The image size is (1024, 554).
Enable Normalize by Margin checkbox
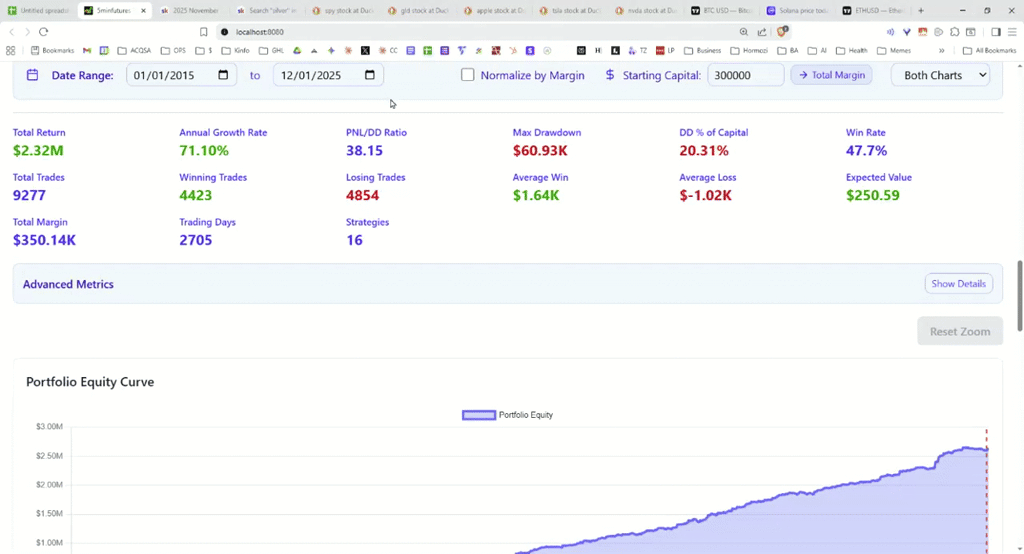point(468,74)
